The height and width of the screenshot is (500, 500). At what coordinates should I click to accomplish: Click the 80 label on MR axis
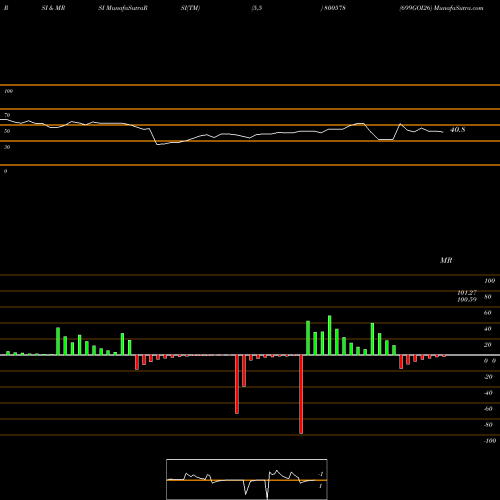488,297
